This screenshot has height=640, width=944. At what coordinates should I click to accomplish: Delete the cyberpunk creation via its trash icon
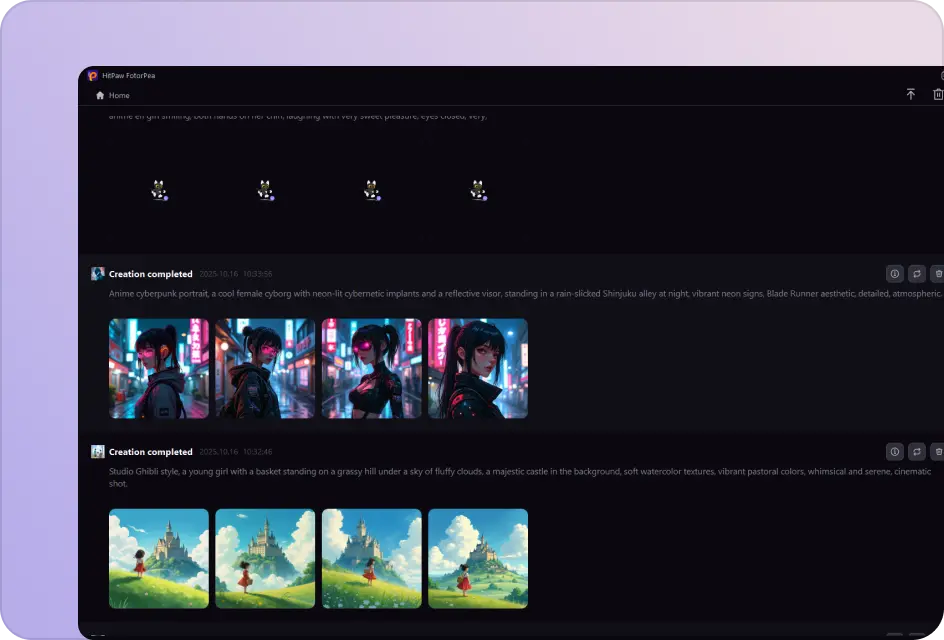click(938, 273)
